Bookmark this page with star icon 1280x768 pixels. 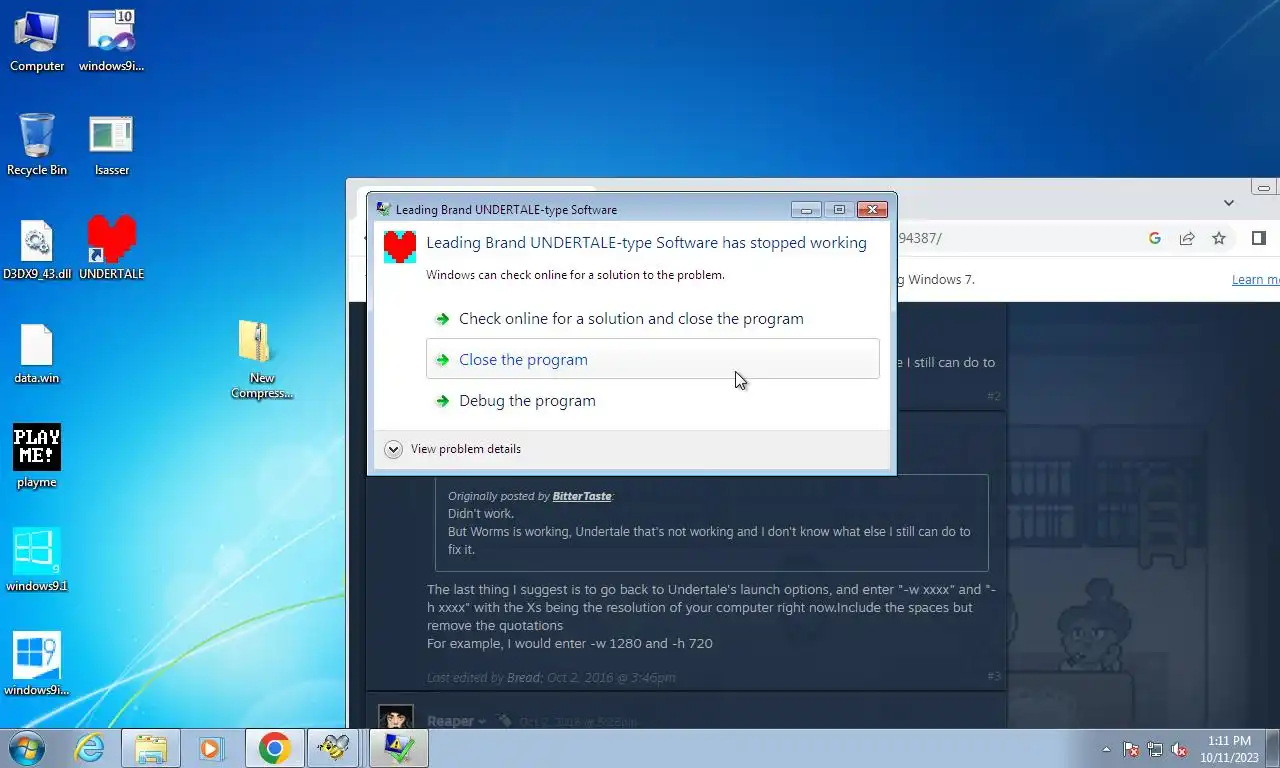(x=1219, y=238)
